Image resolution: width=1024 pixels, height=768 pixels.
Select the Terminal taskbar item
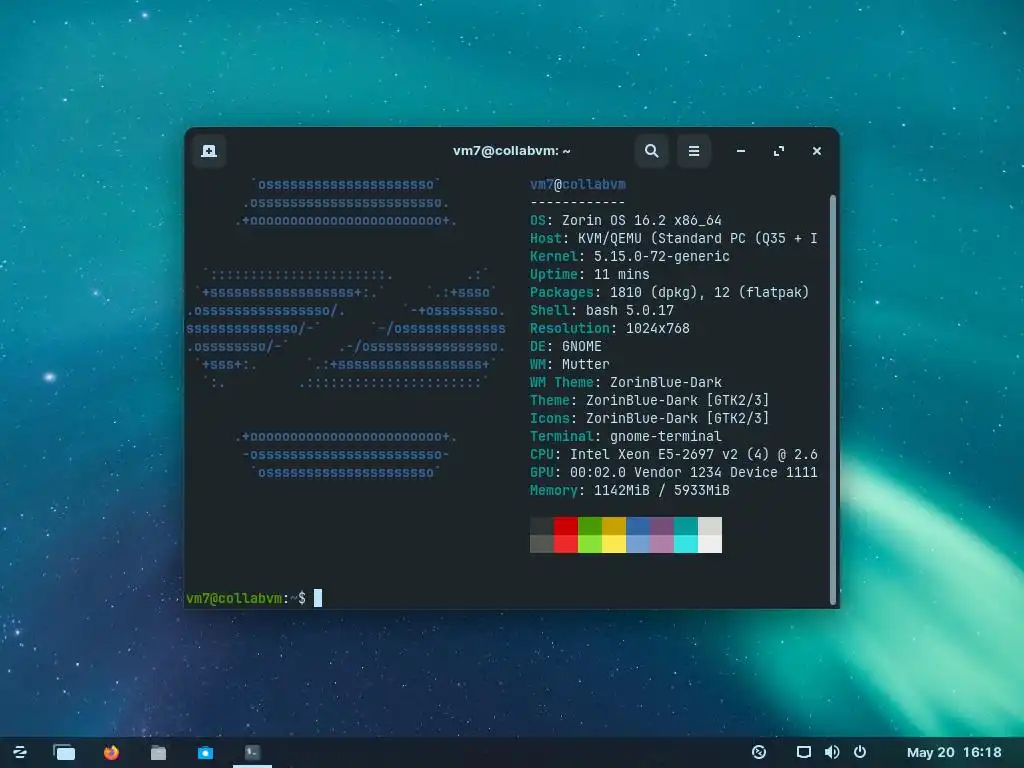(x=252, y=752)
